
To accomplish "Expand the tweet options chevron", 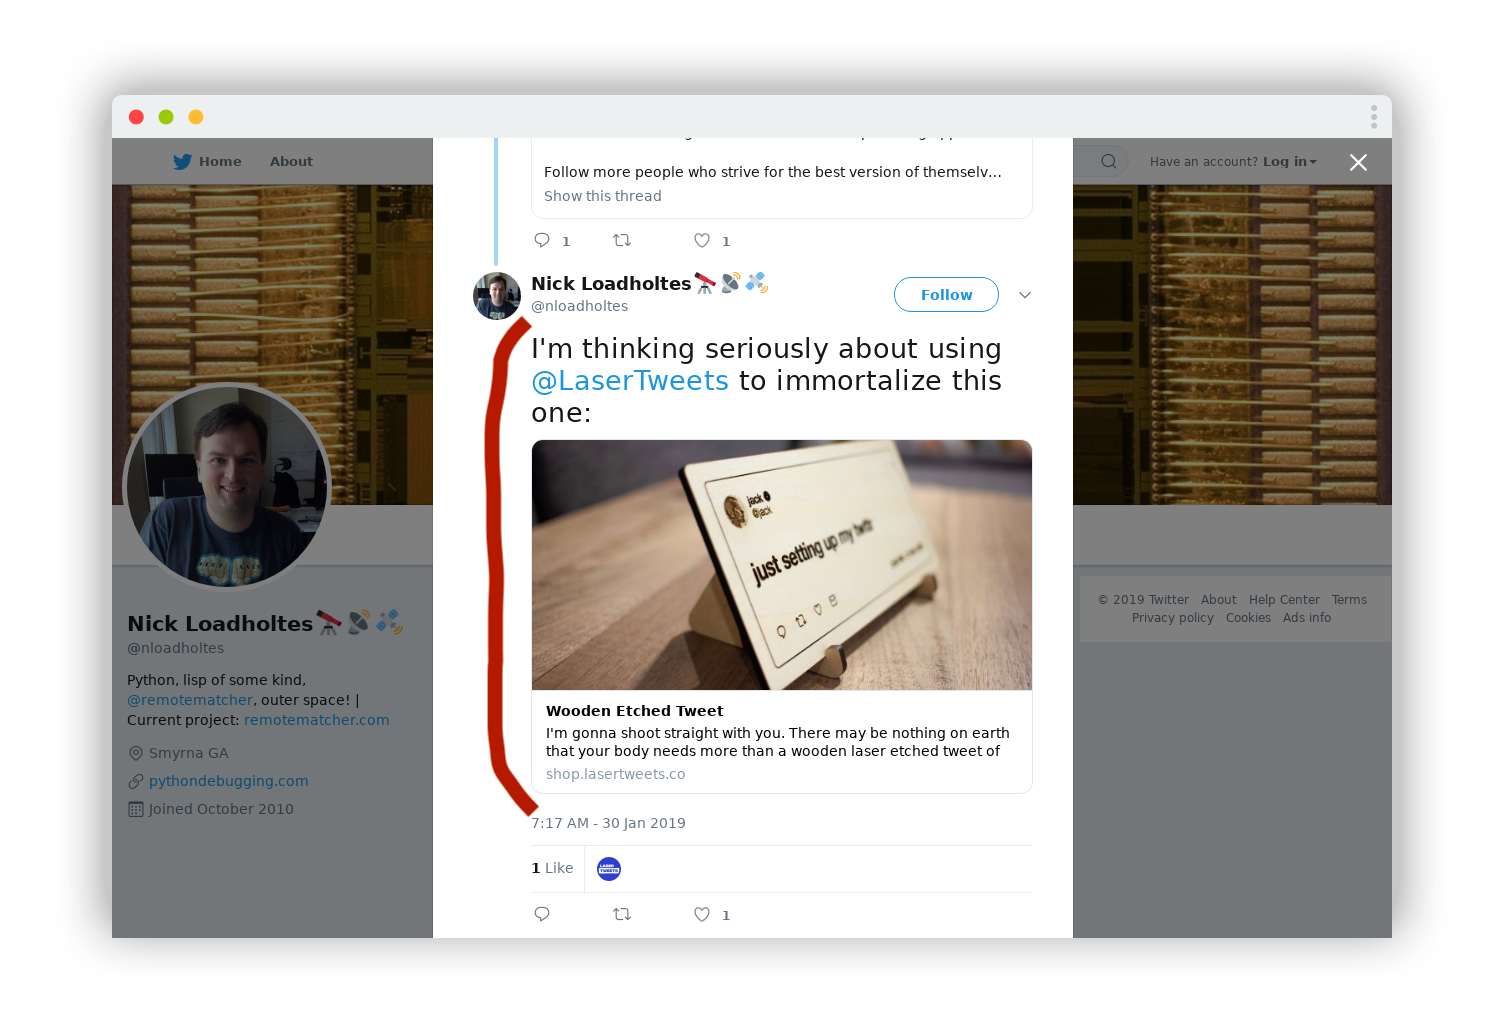I will [1025, 295].
